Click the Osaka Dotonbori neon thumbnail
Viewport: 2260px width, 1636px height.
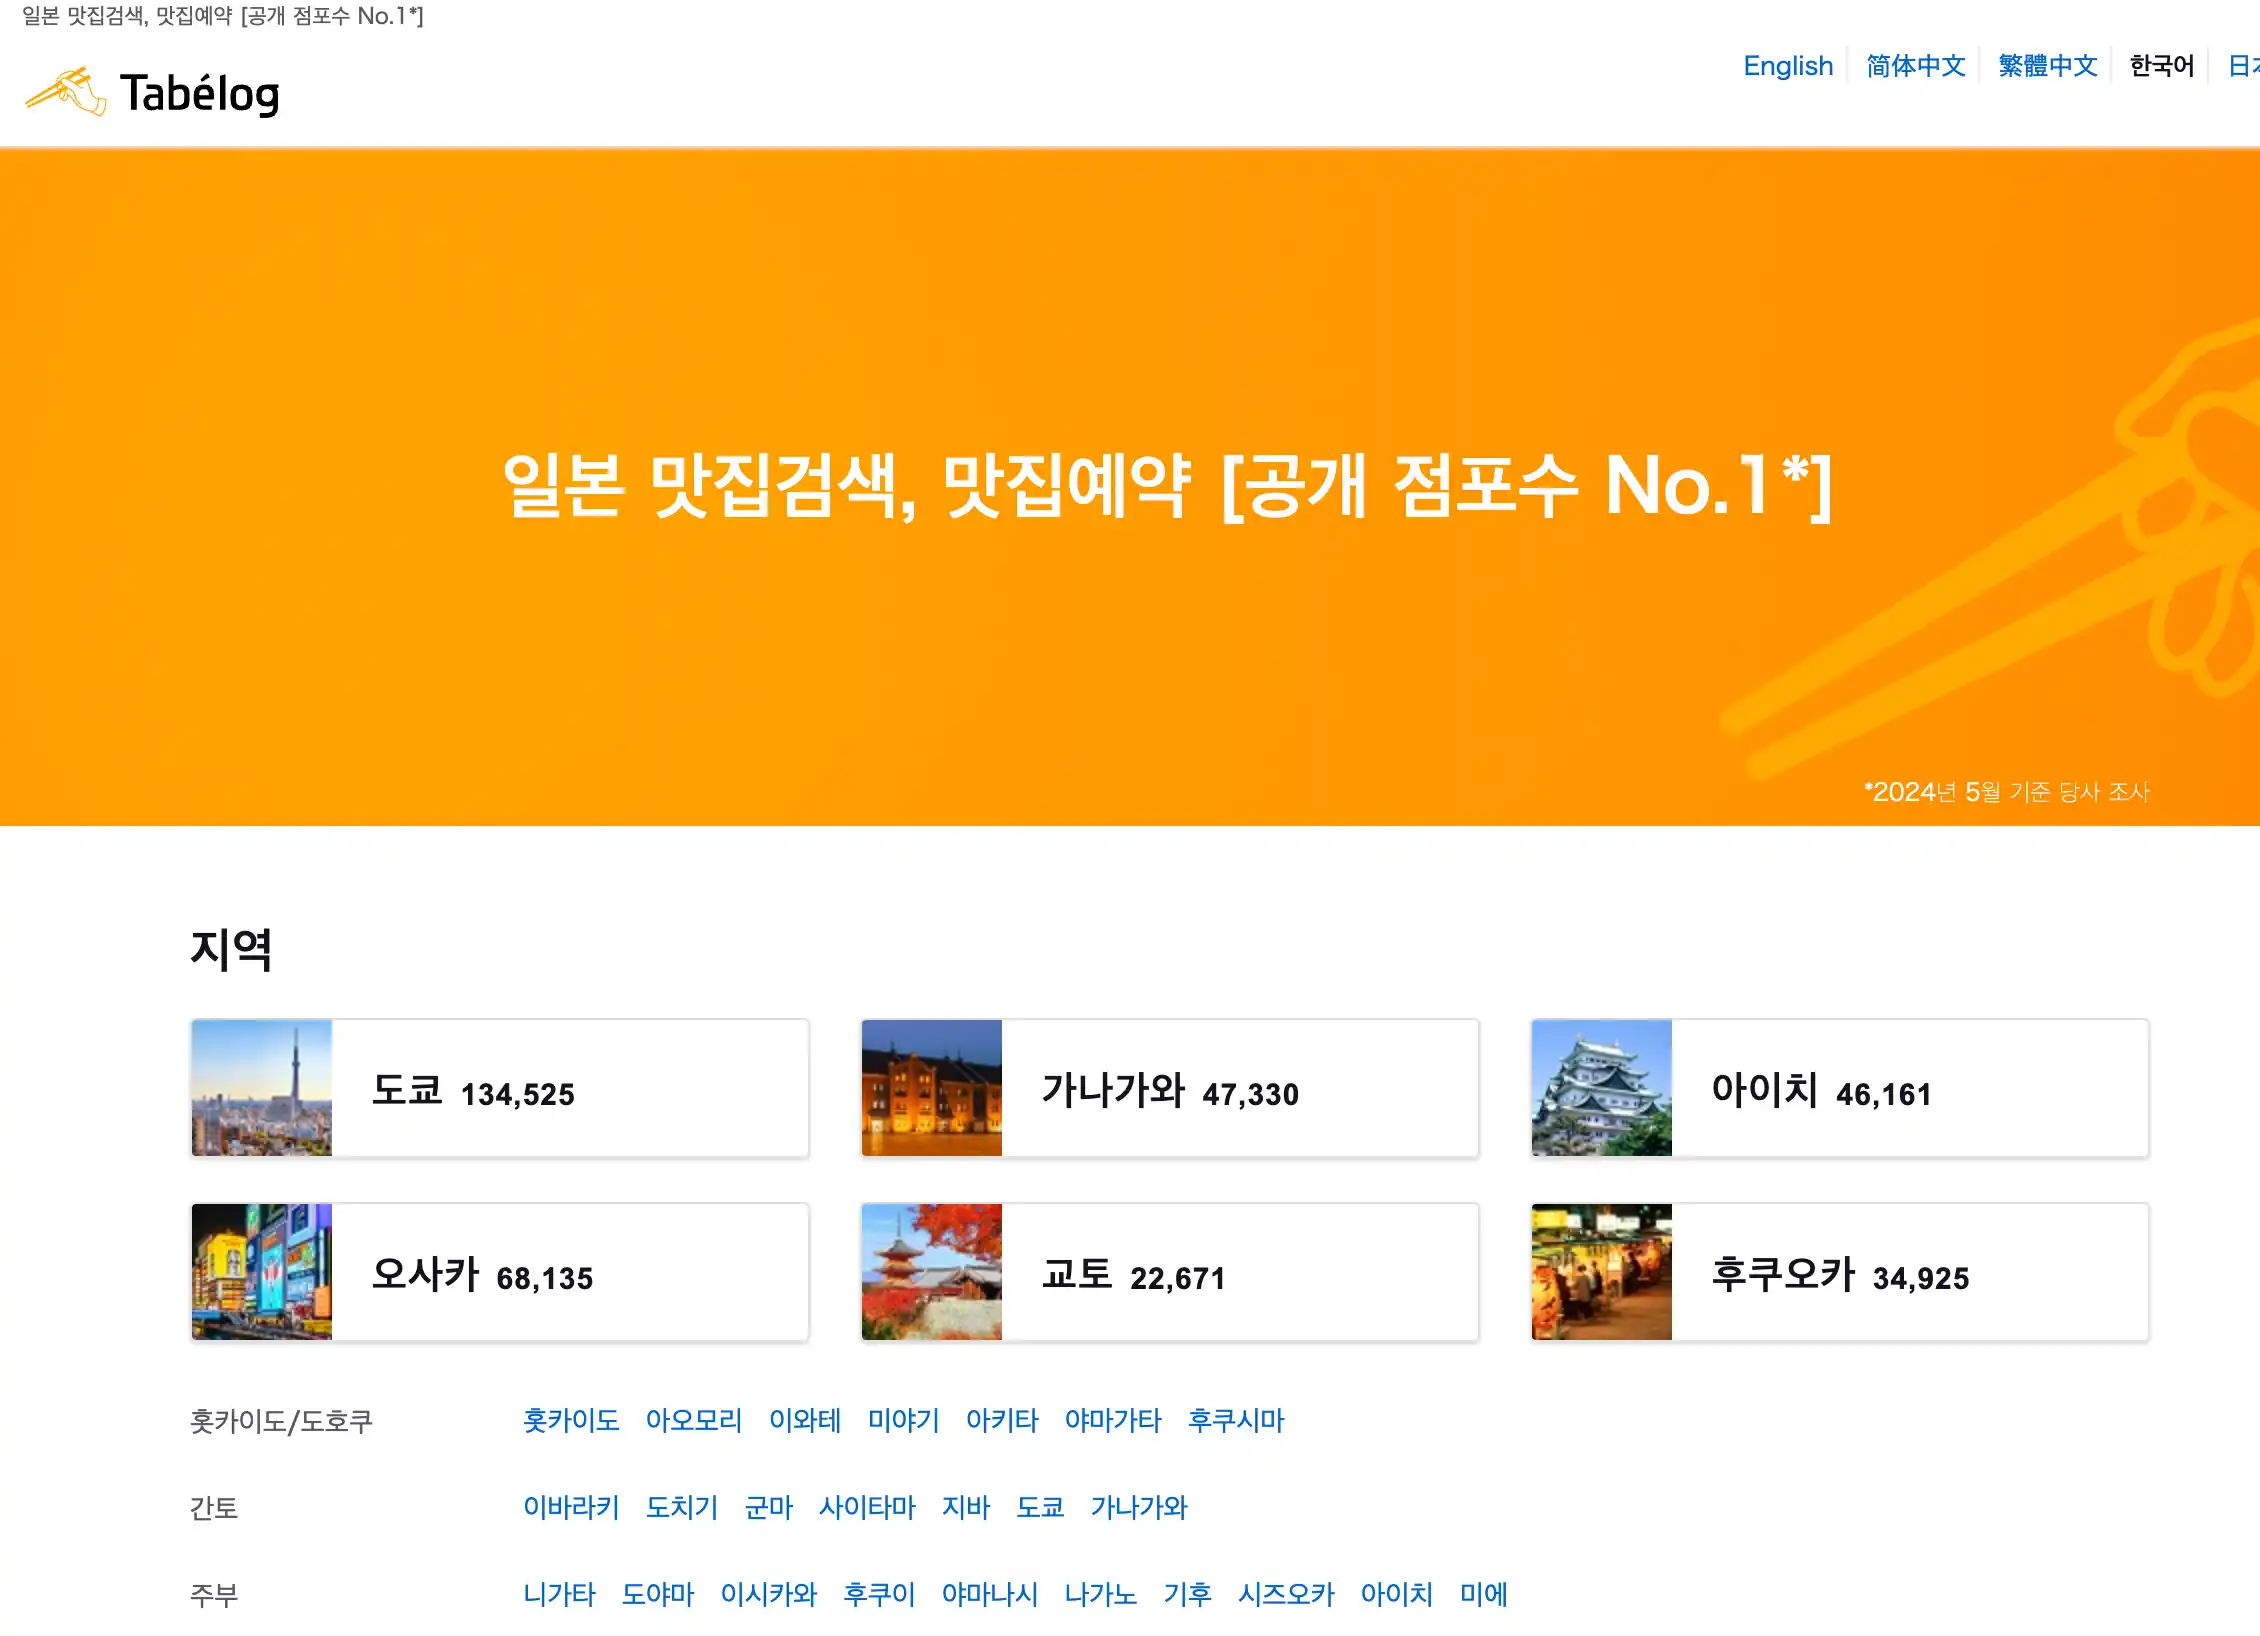(x=262, y=1272)
